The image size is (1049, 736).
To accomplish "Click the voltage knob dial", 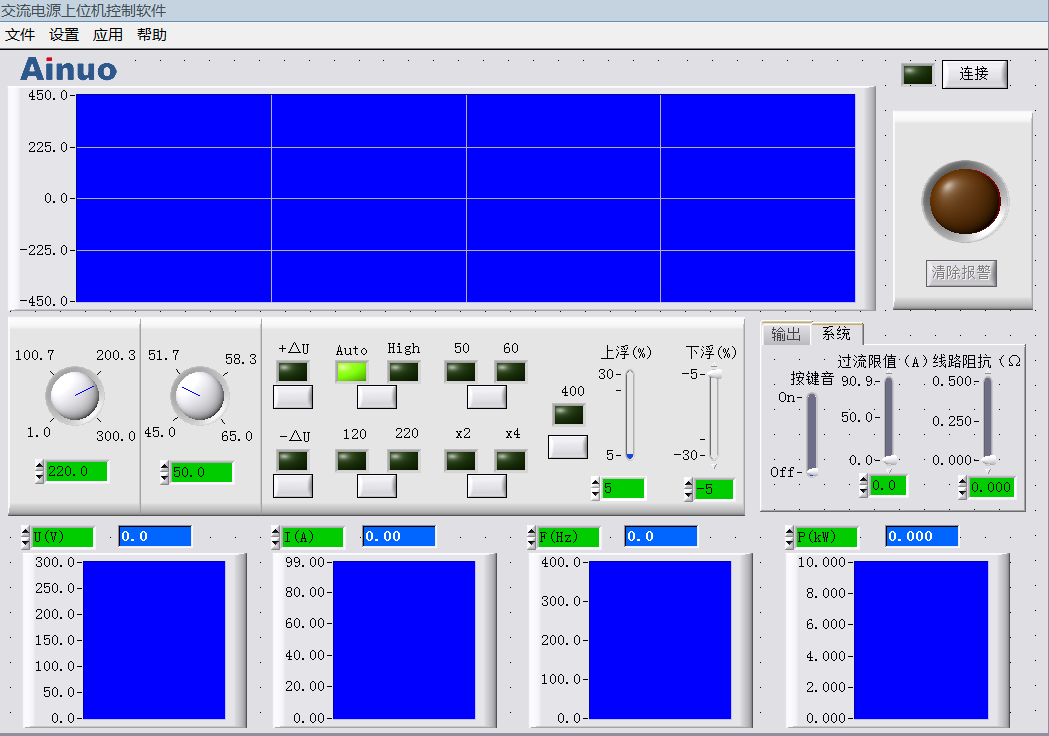I will [x=74, y=393].
